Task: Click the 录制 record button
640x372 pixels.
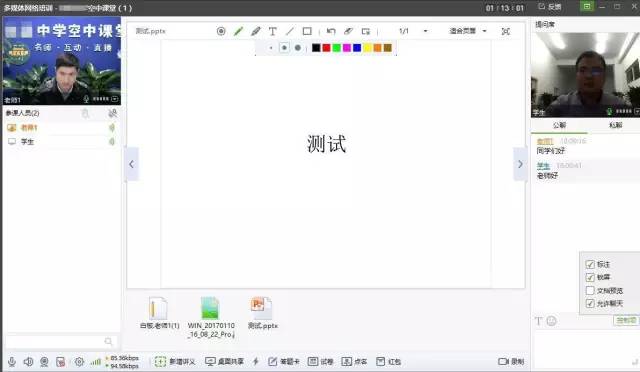Action: 511,362
